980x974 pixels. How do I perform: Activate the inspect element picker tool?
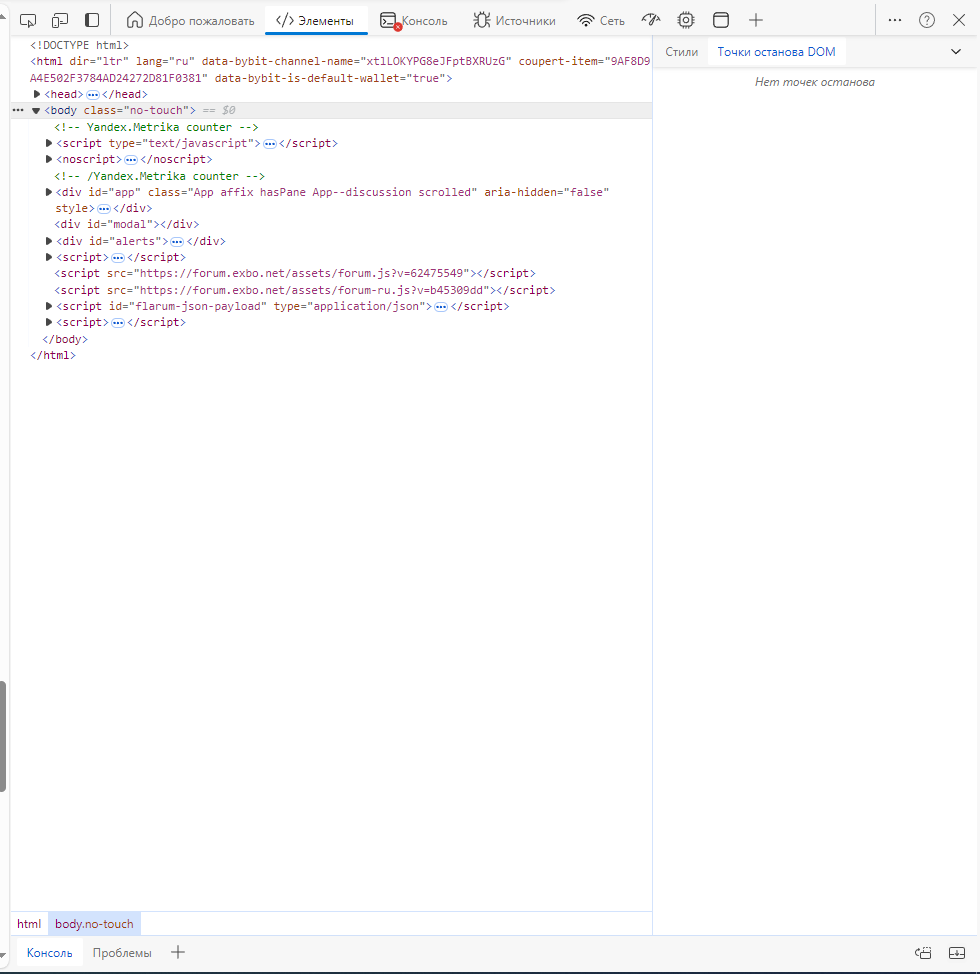(x=28, y=21)
